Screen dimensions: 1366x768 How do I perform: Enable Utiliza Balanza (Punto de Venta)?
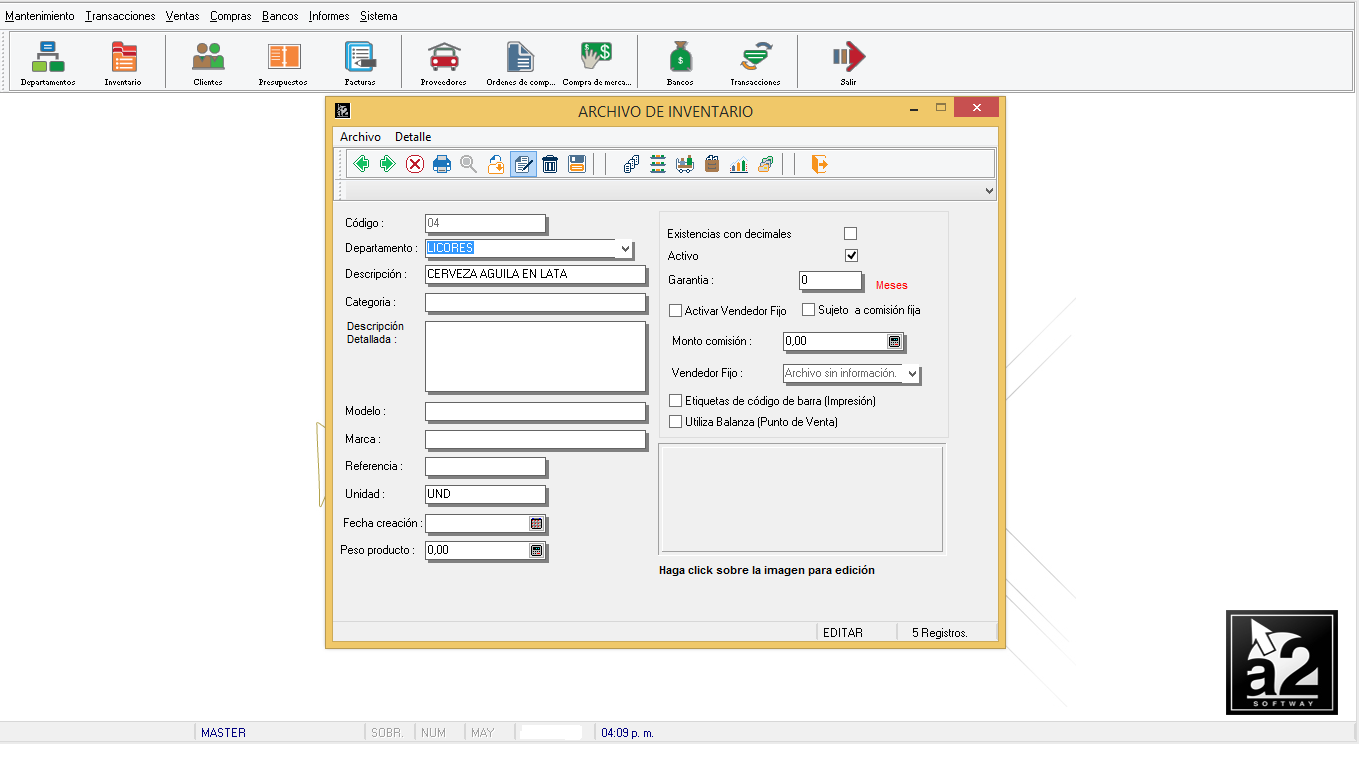click(x=676, y=422)
